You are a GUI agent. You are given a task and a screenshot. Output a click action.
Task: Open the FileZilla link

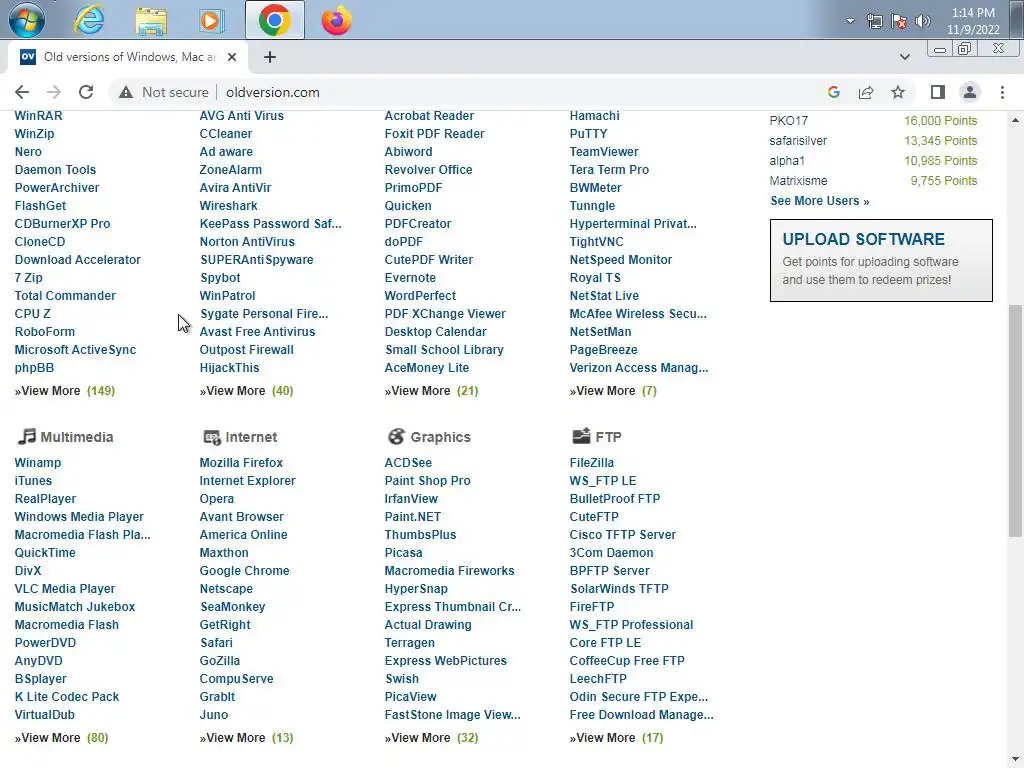(x=592, y=462)
